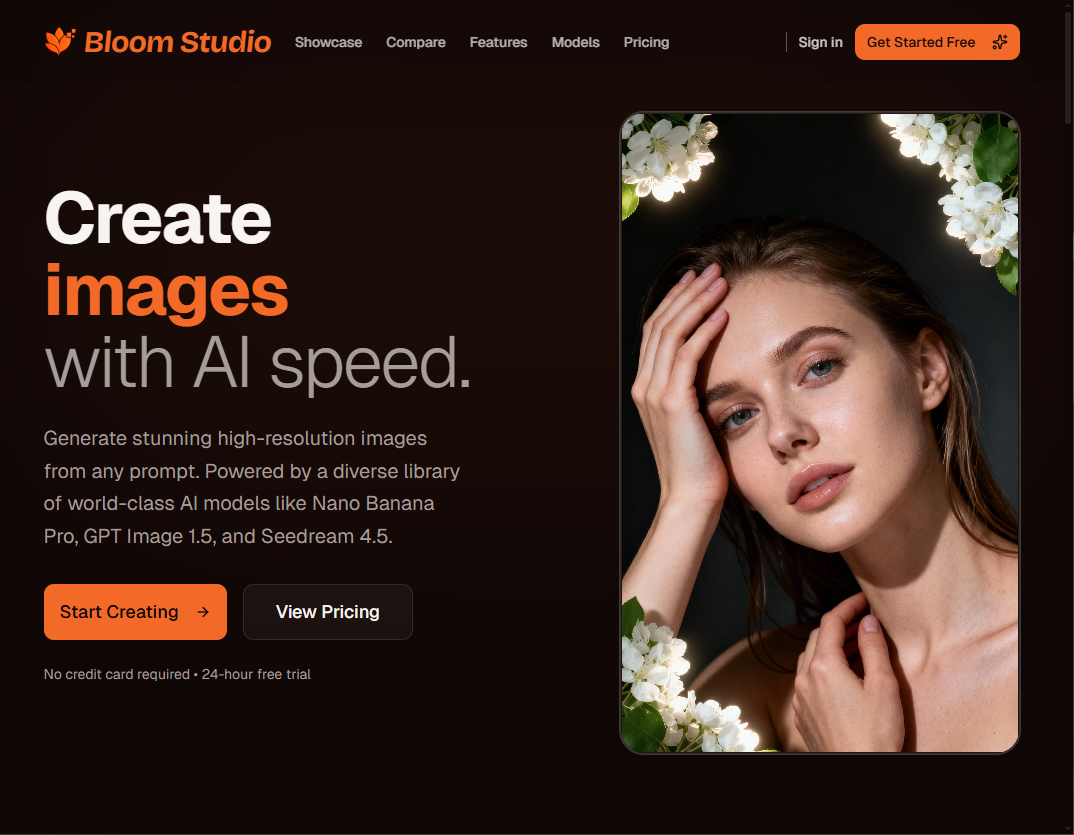Click the orange lotus flower logo icon
Screen dimensions: 1074x835
[59, 41]
